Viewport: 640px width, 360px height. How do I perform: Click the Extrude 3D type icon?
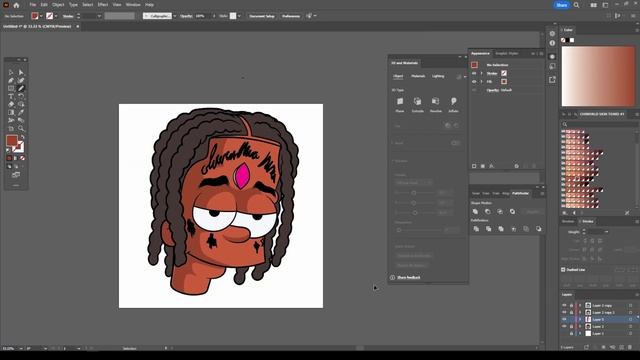point(417,102)
